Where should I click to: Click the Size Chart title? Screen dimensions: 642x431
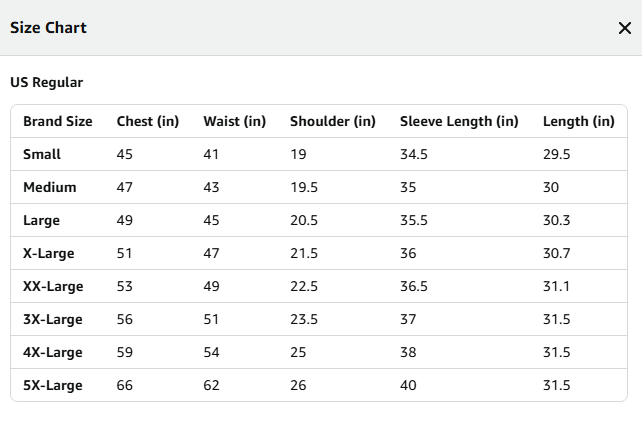pos(48,28)
